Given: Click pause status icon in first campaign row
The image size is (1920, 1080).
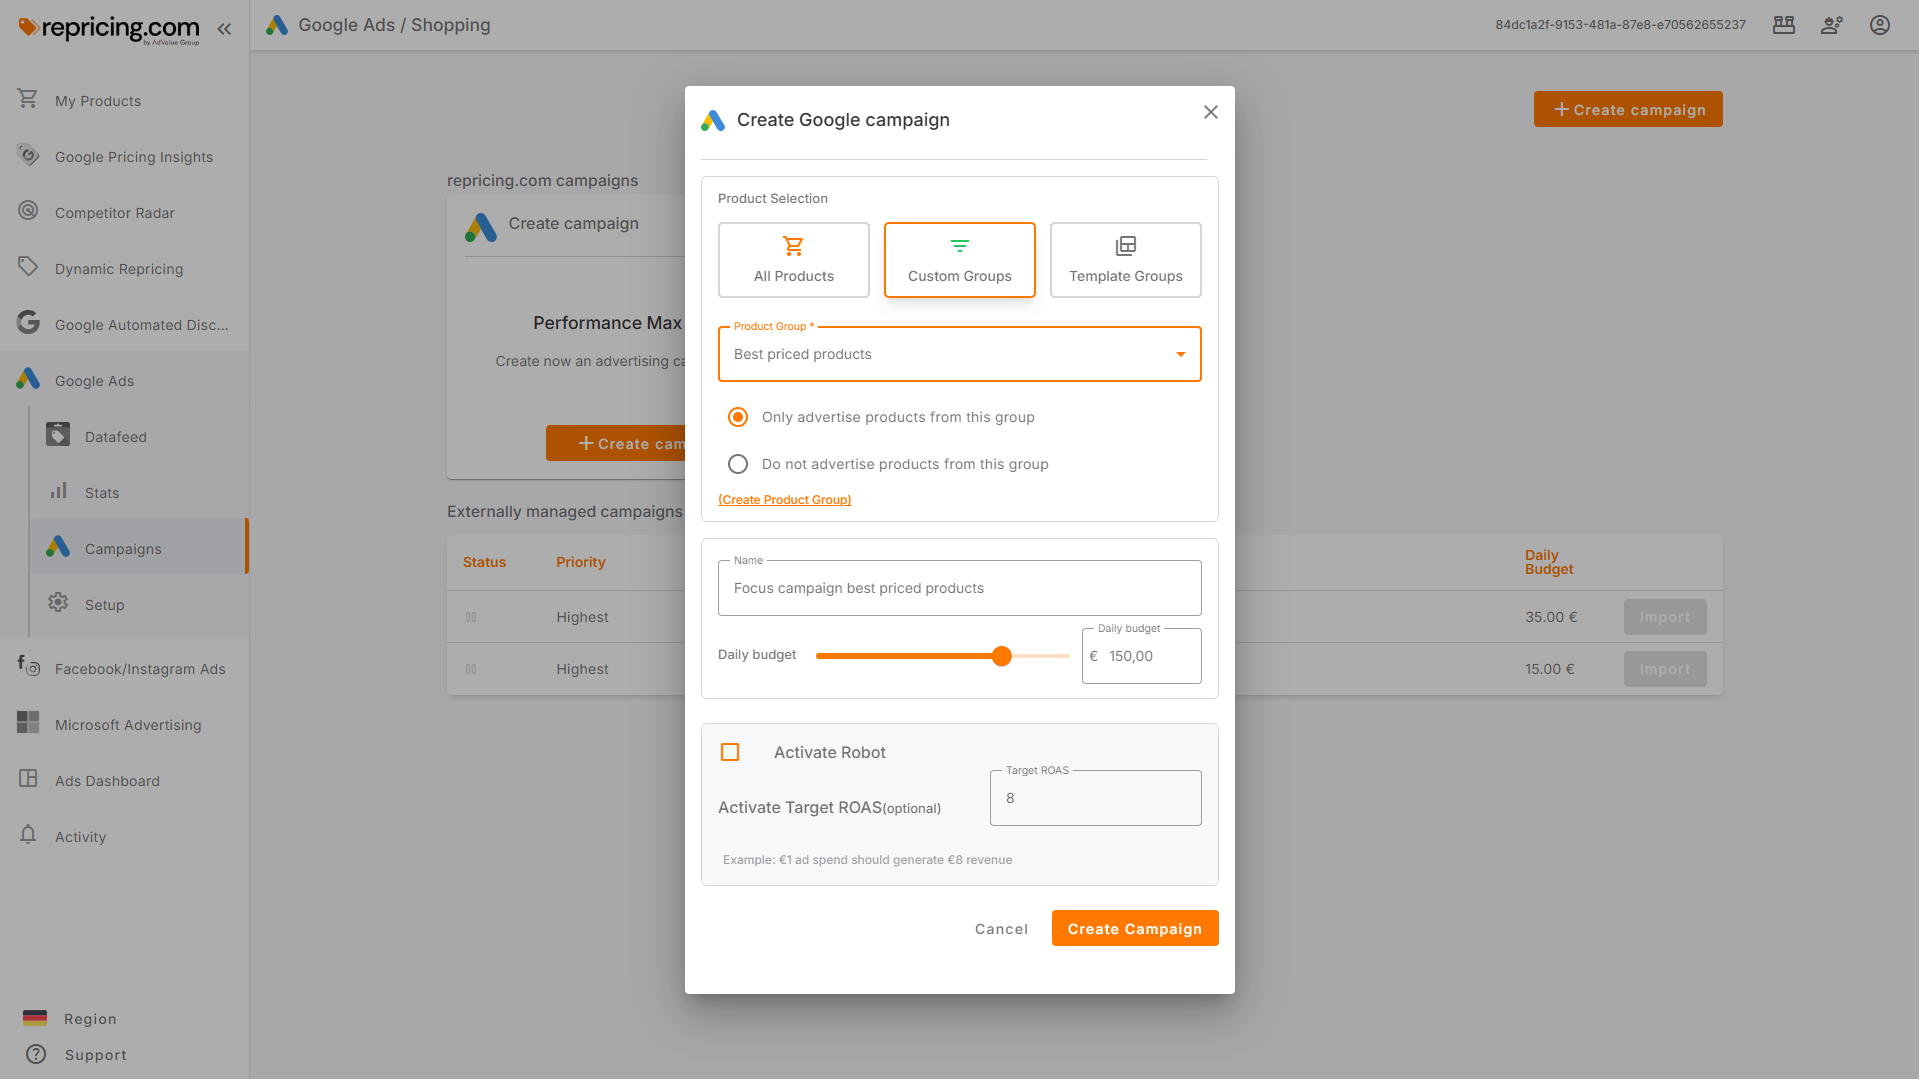Looking at the screenshot, I should coord(471,617).
